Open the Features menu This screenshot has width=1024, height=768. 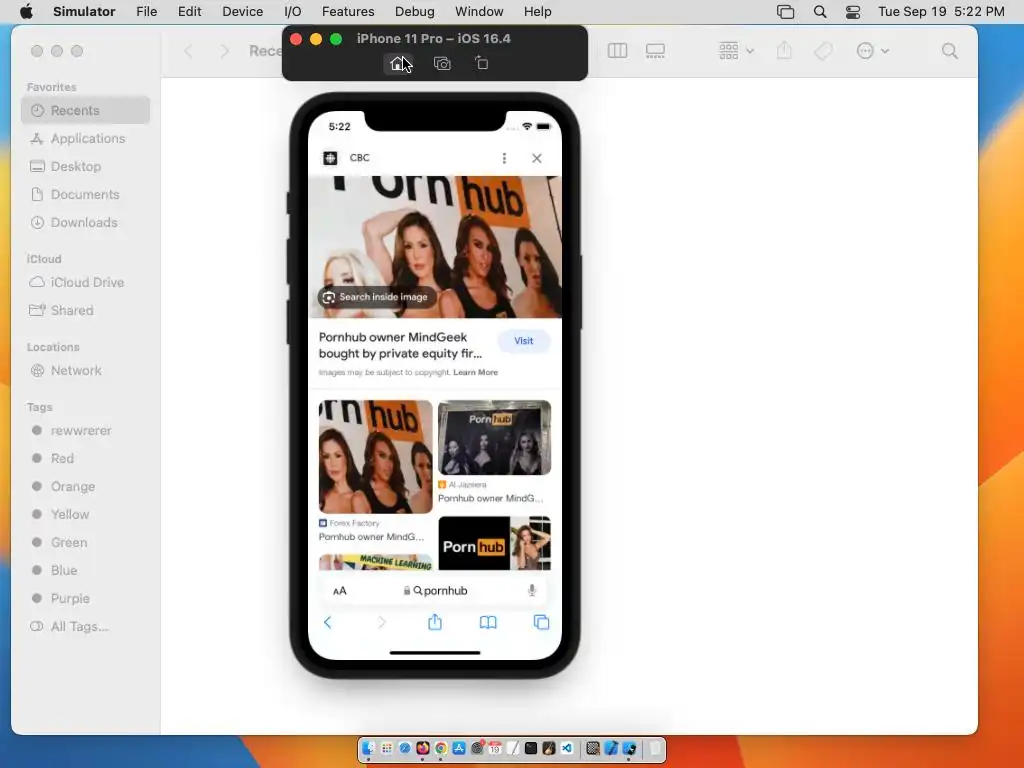(x=348, y=12)
